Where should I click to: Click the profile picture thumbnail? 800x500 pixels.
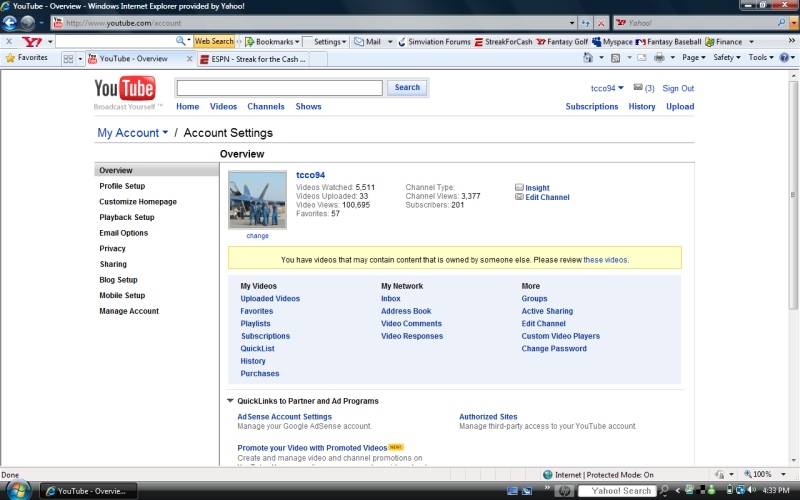[257, 200]
